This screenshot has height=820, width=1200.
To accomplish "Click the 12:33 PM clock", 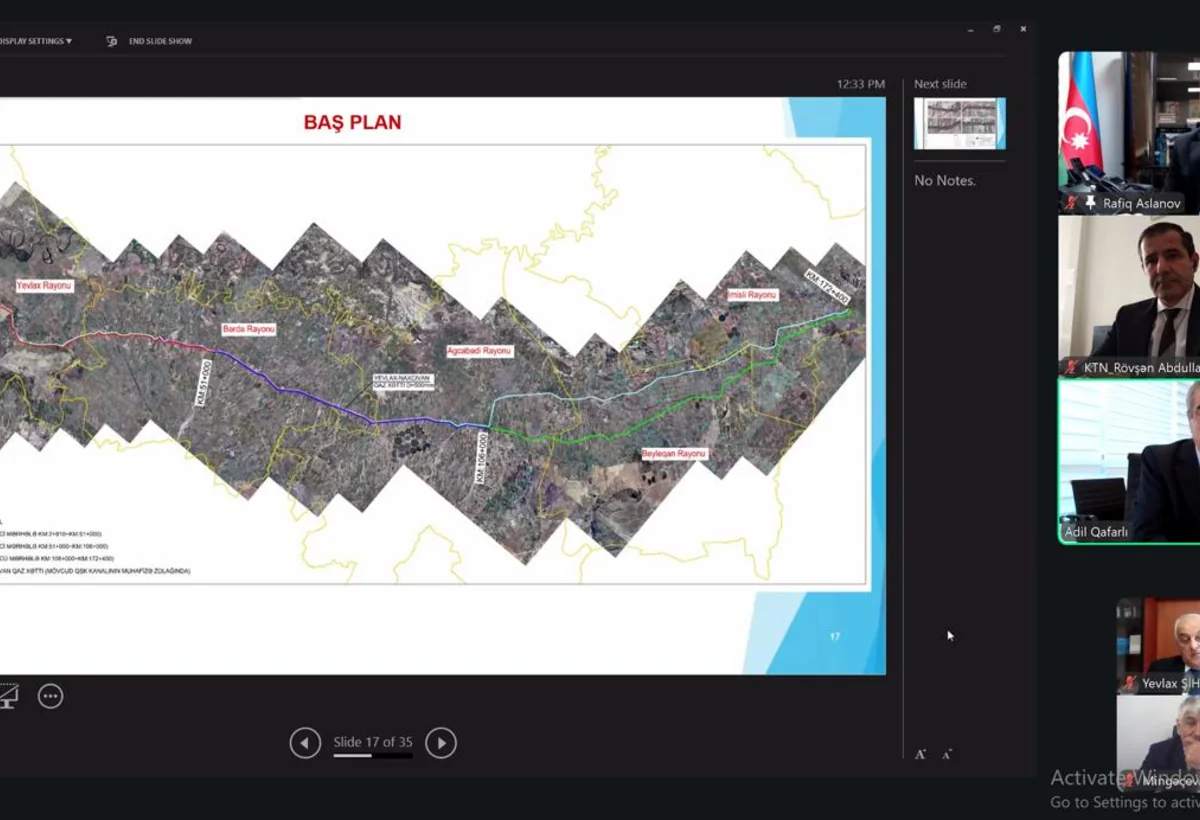I will point(861,84).
